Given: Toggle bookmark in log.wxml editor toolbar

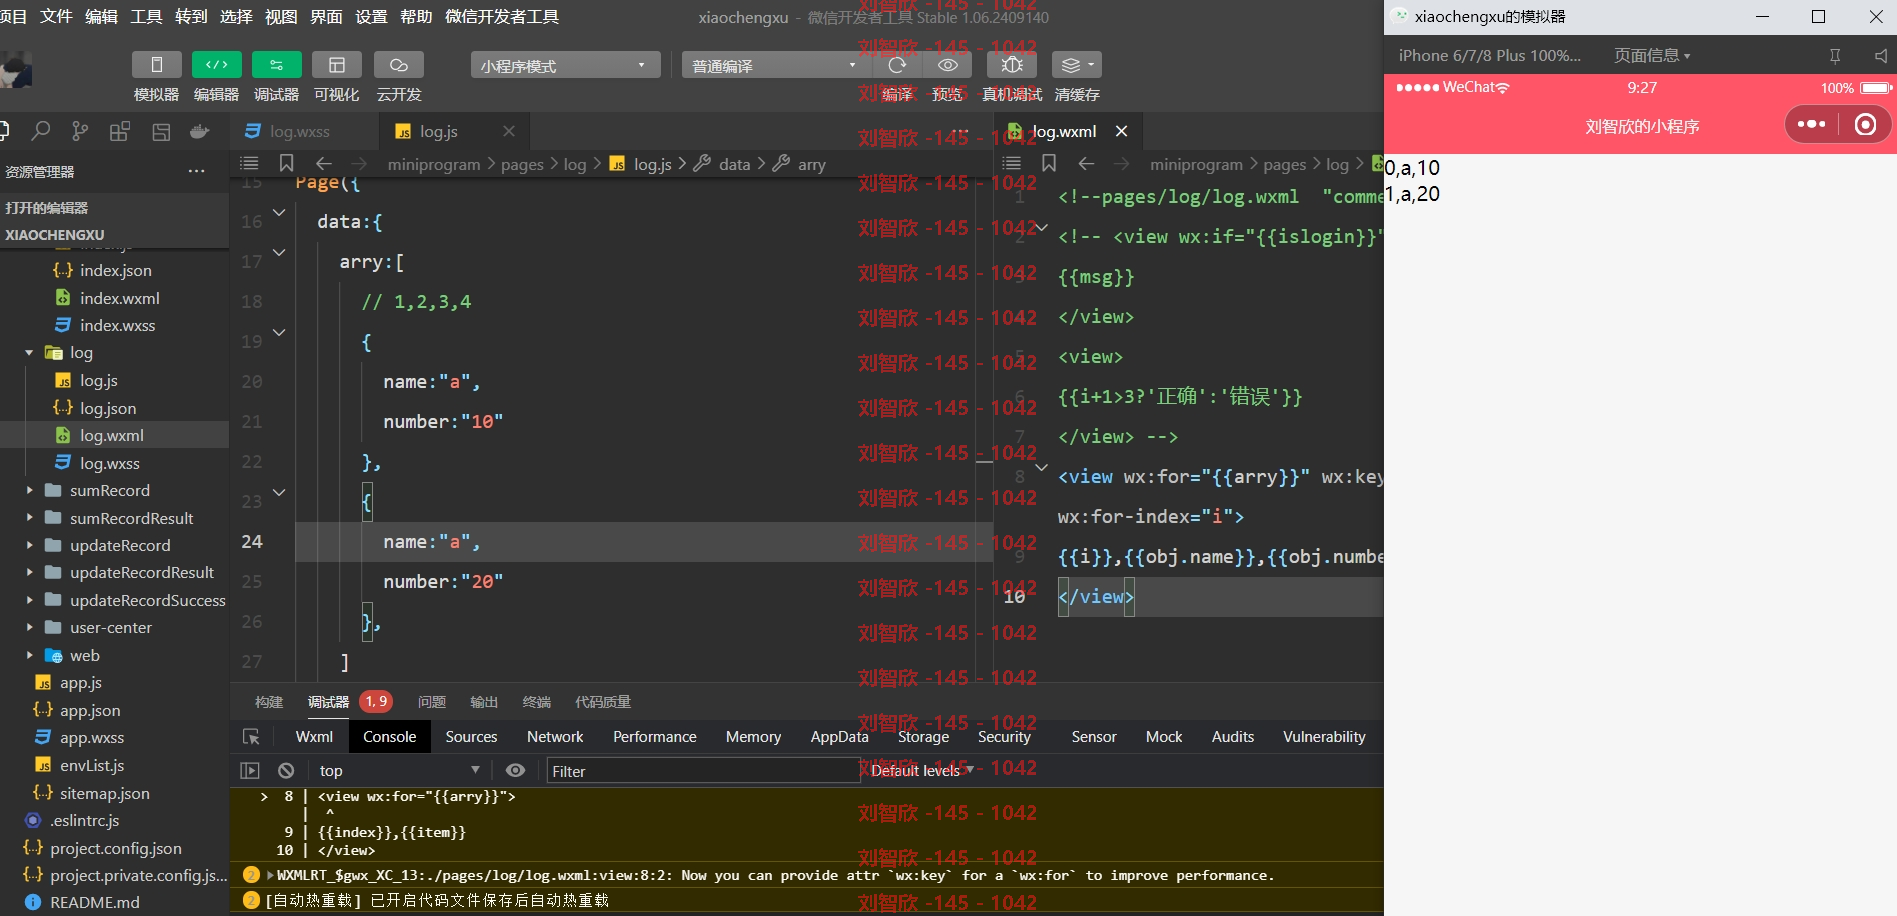Looking at the screenshot, I should 1049,163.
